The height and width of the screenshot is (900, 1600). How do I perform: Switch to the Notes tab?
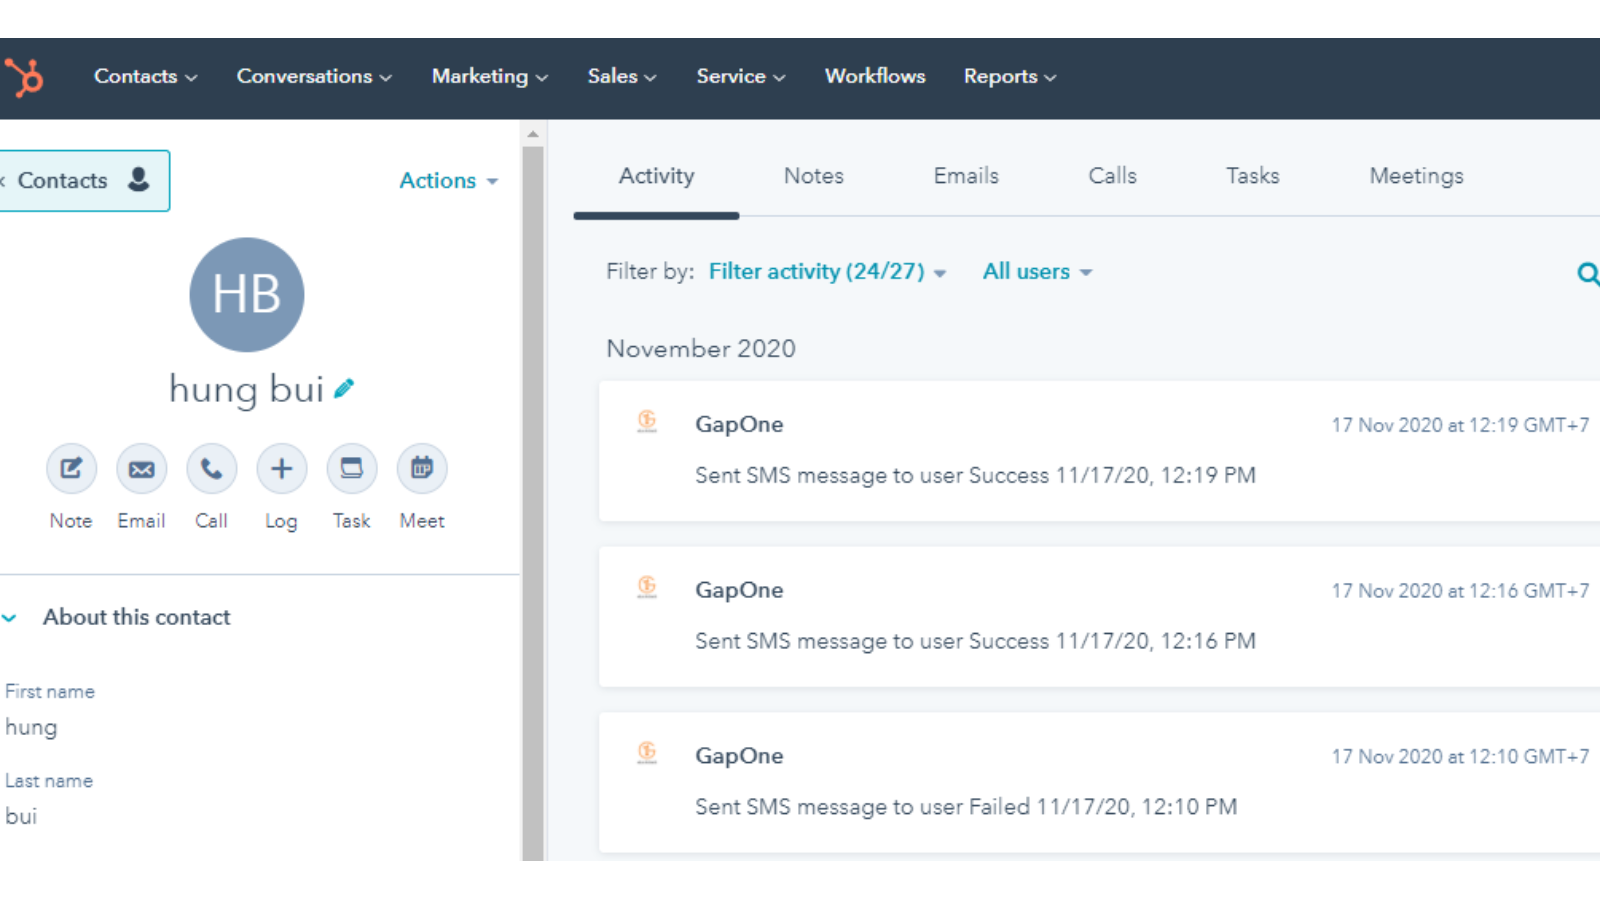(813, 176)
